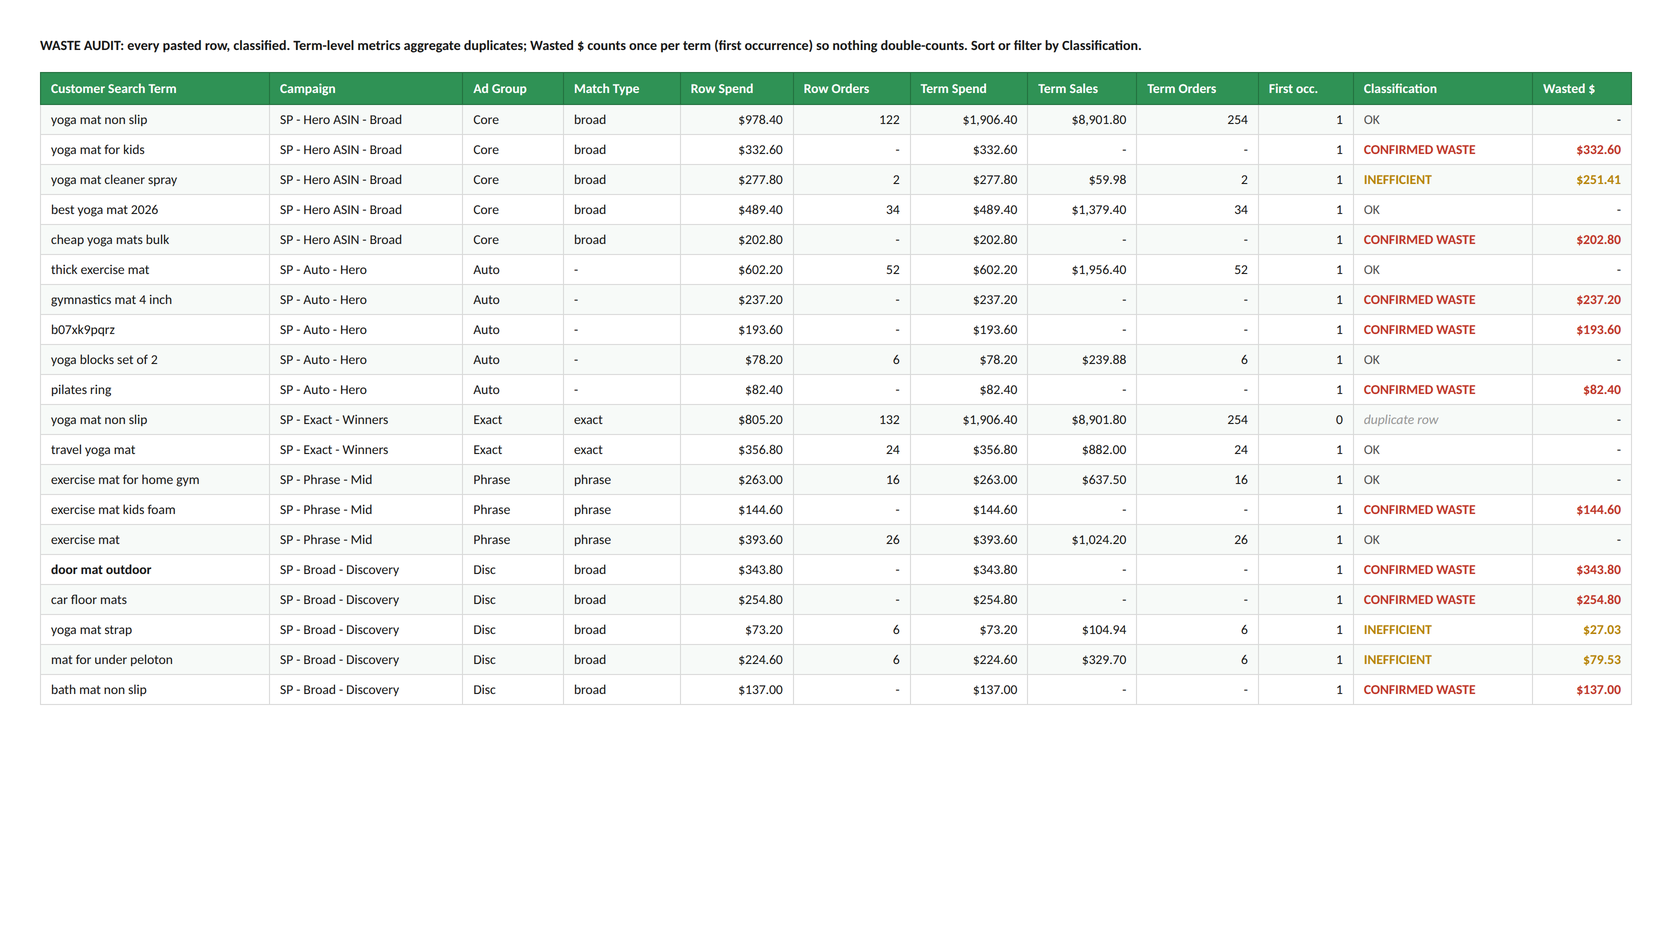
Task: Click the 'bath mat non slip' cell
Action: pos(154,690)
